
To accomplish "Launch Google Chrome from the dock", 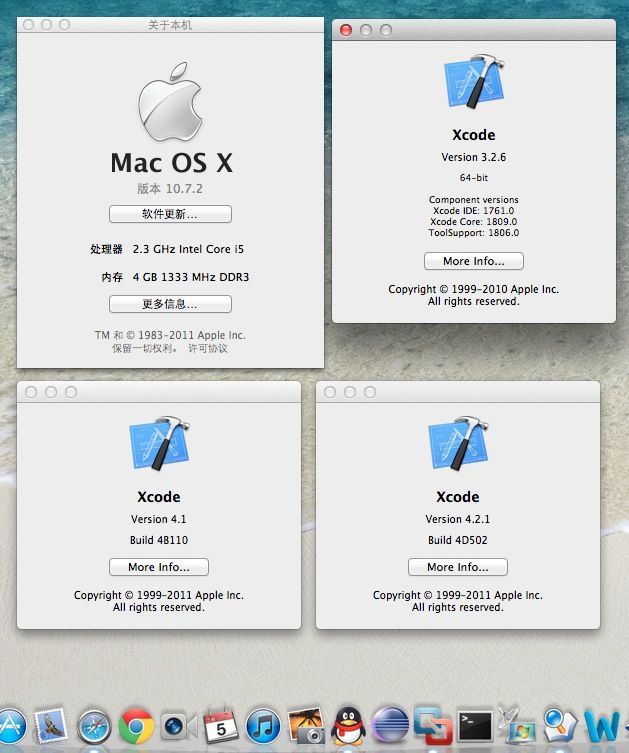I will 136,726.
